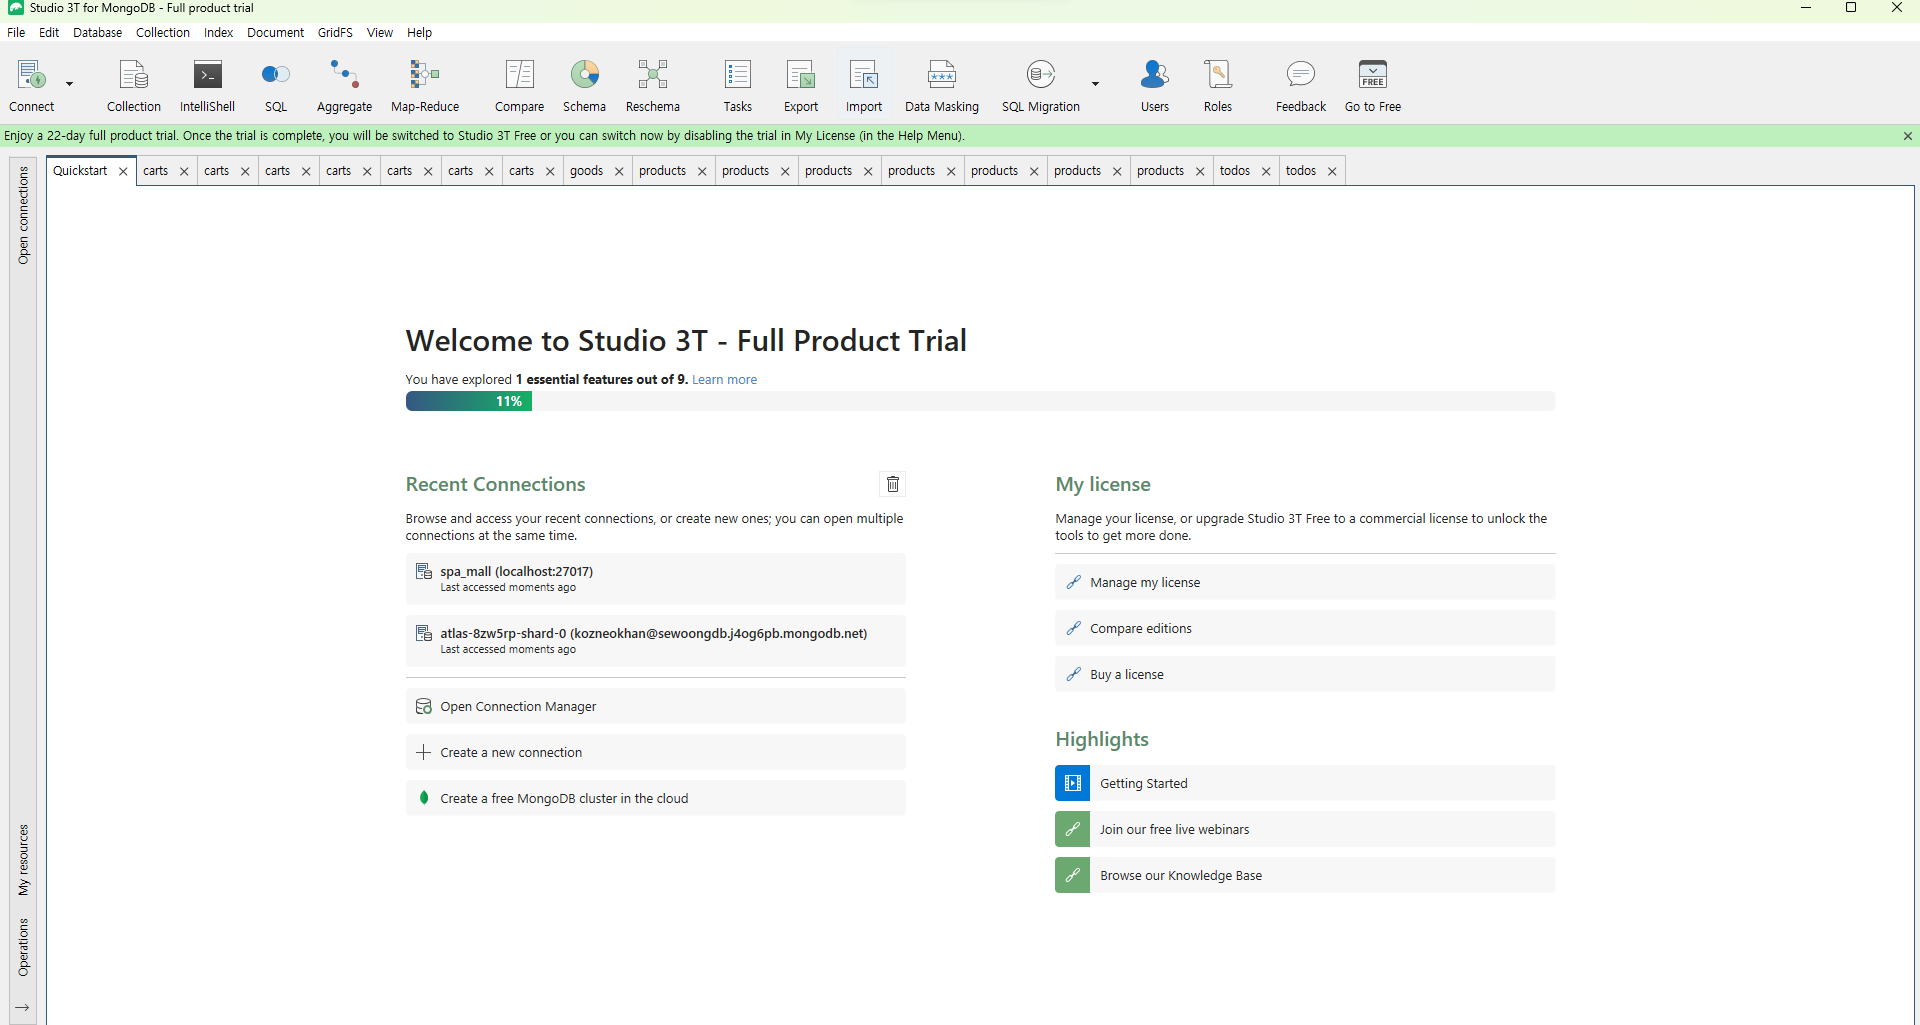Viewport: 1920px width, 1025px height.
Task: Expand the SQL Migration dropdown arrow
Action: [x=1096, y=84]
